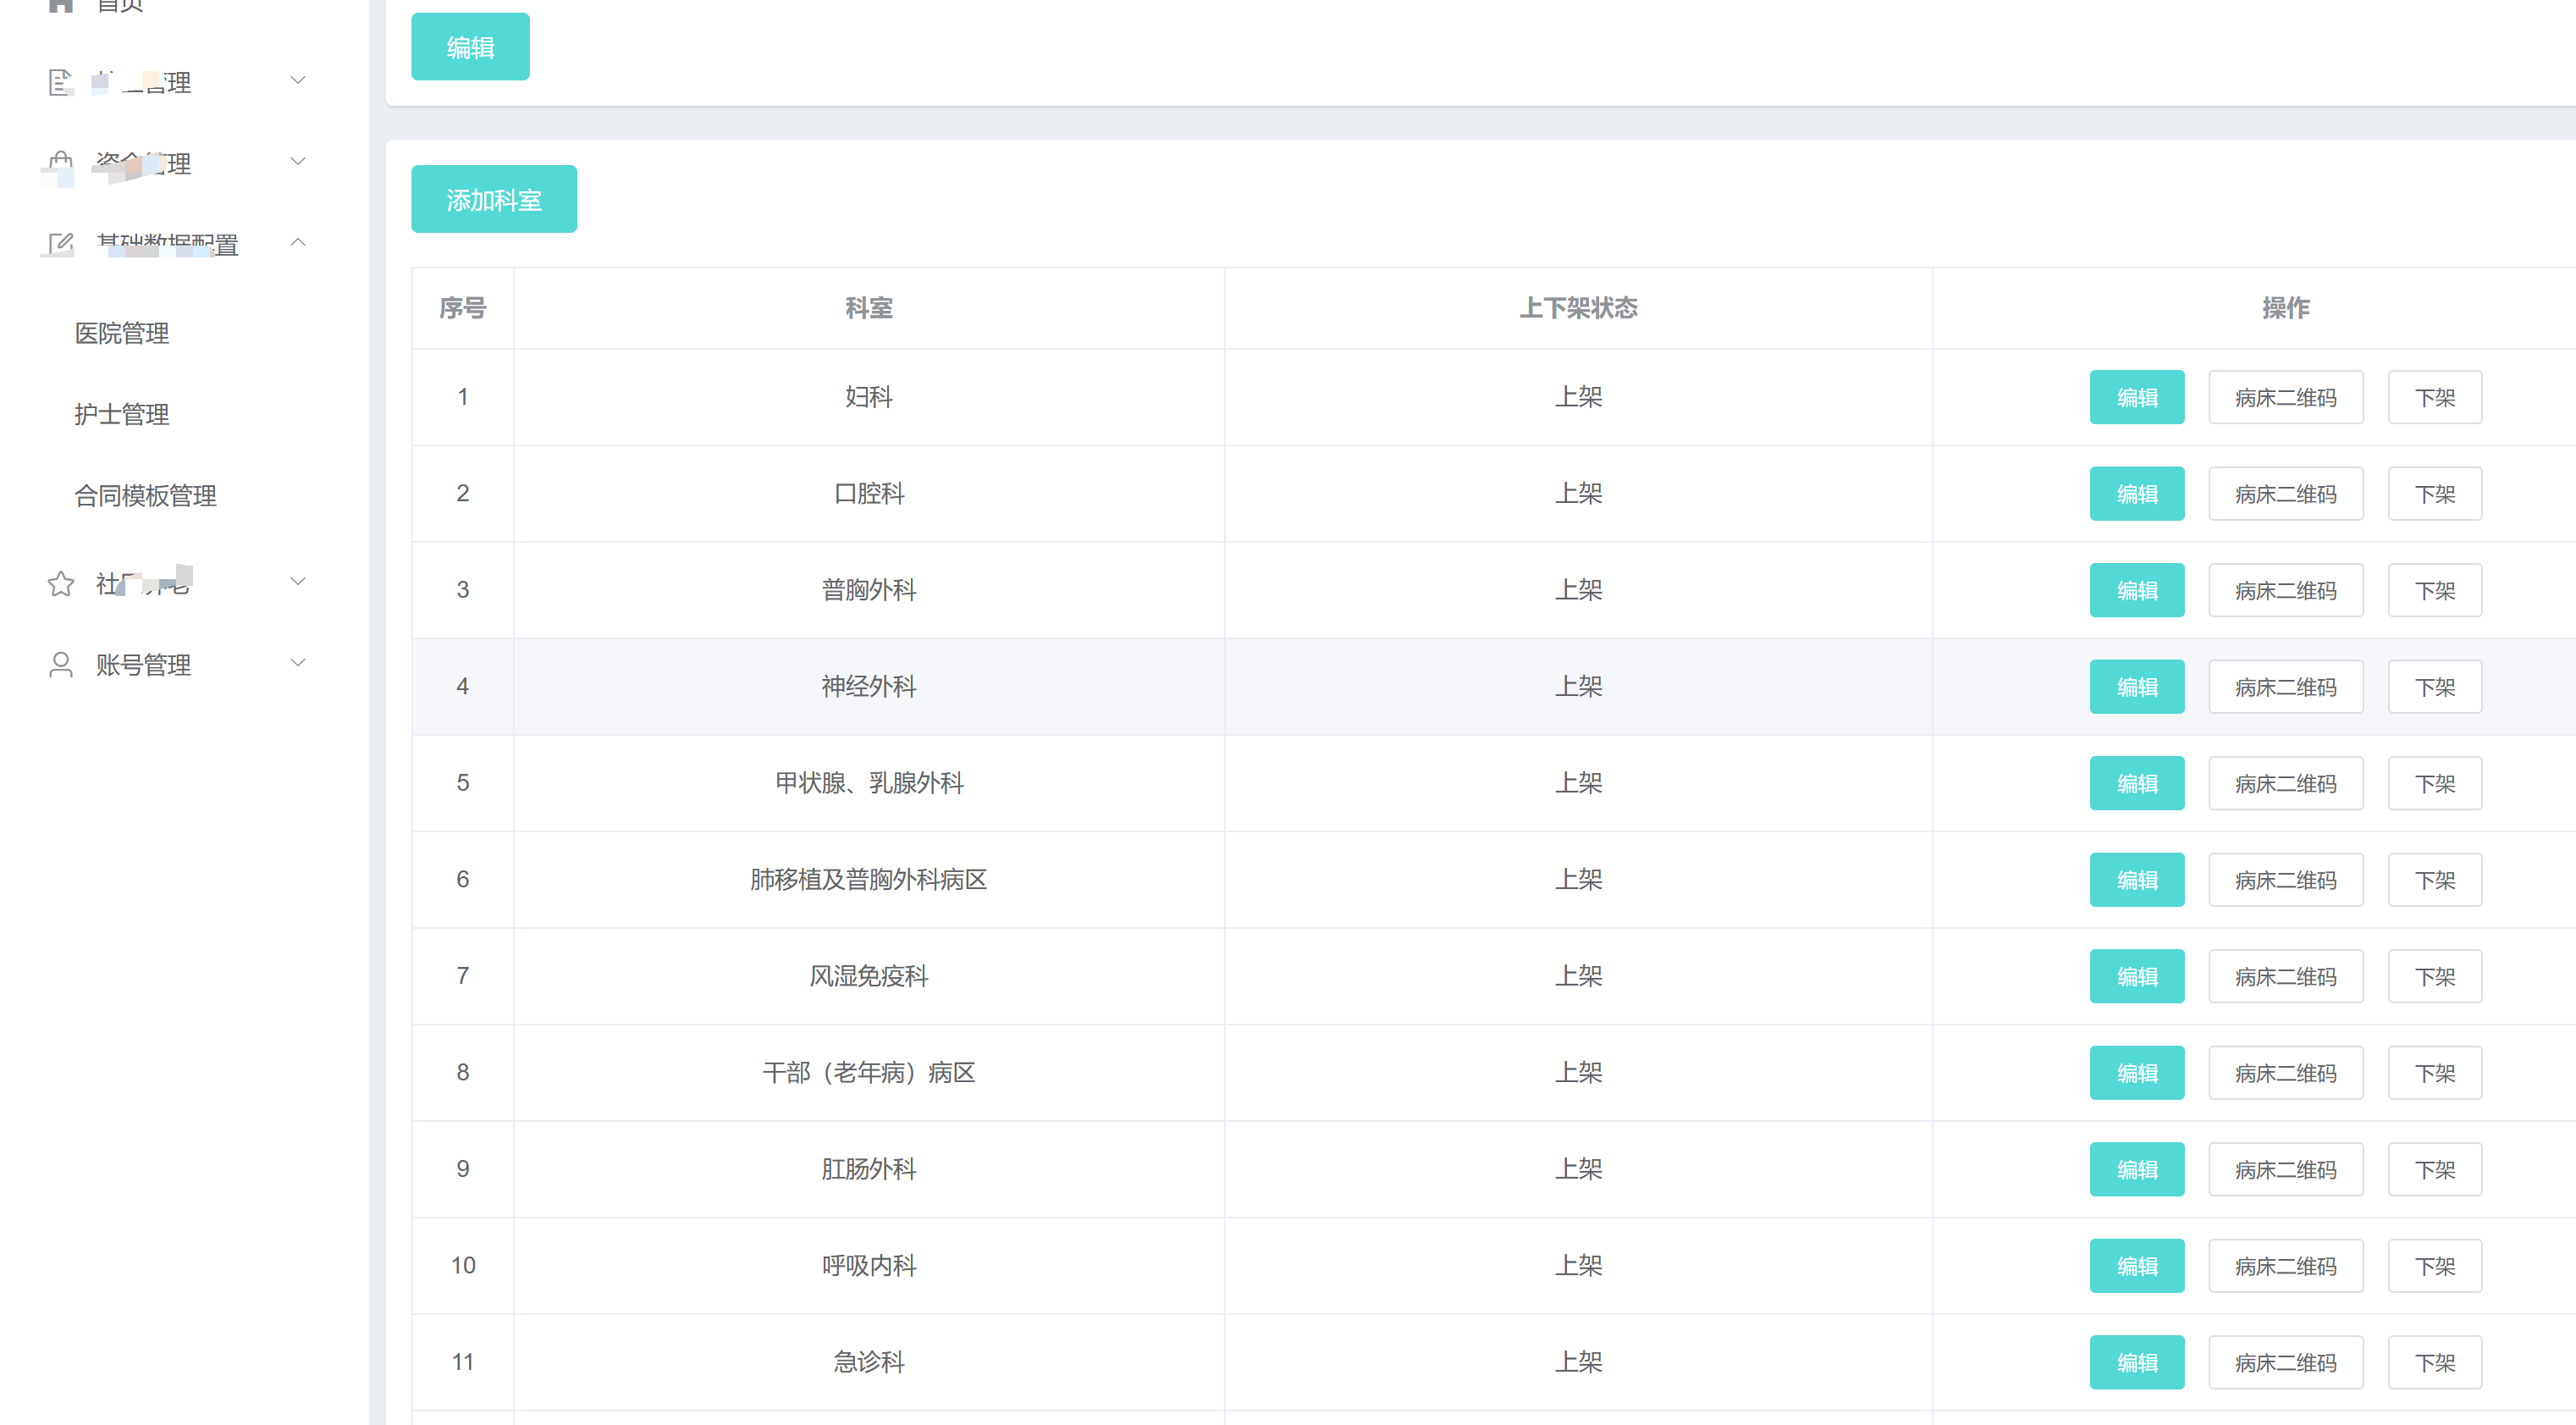Open 病床二维码 for 肺移植及普胸外科病区

click(x=2286, y=880)
